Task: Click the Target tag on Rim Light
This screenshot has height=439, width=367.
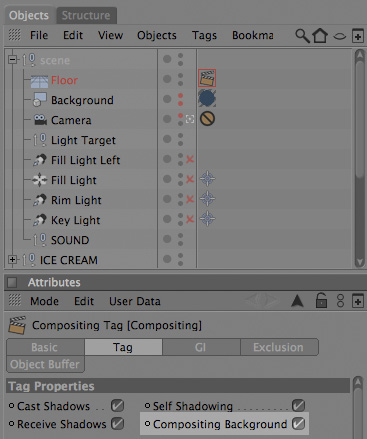Action: (x=207, y=199)
